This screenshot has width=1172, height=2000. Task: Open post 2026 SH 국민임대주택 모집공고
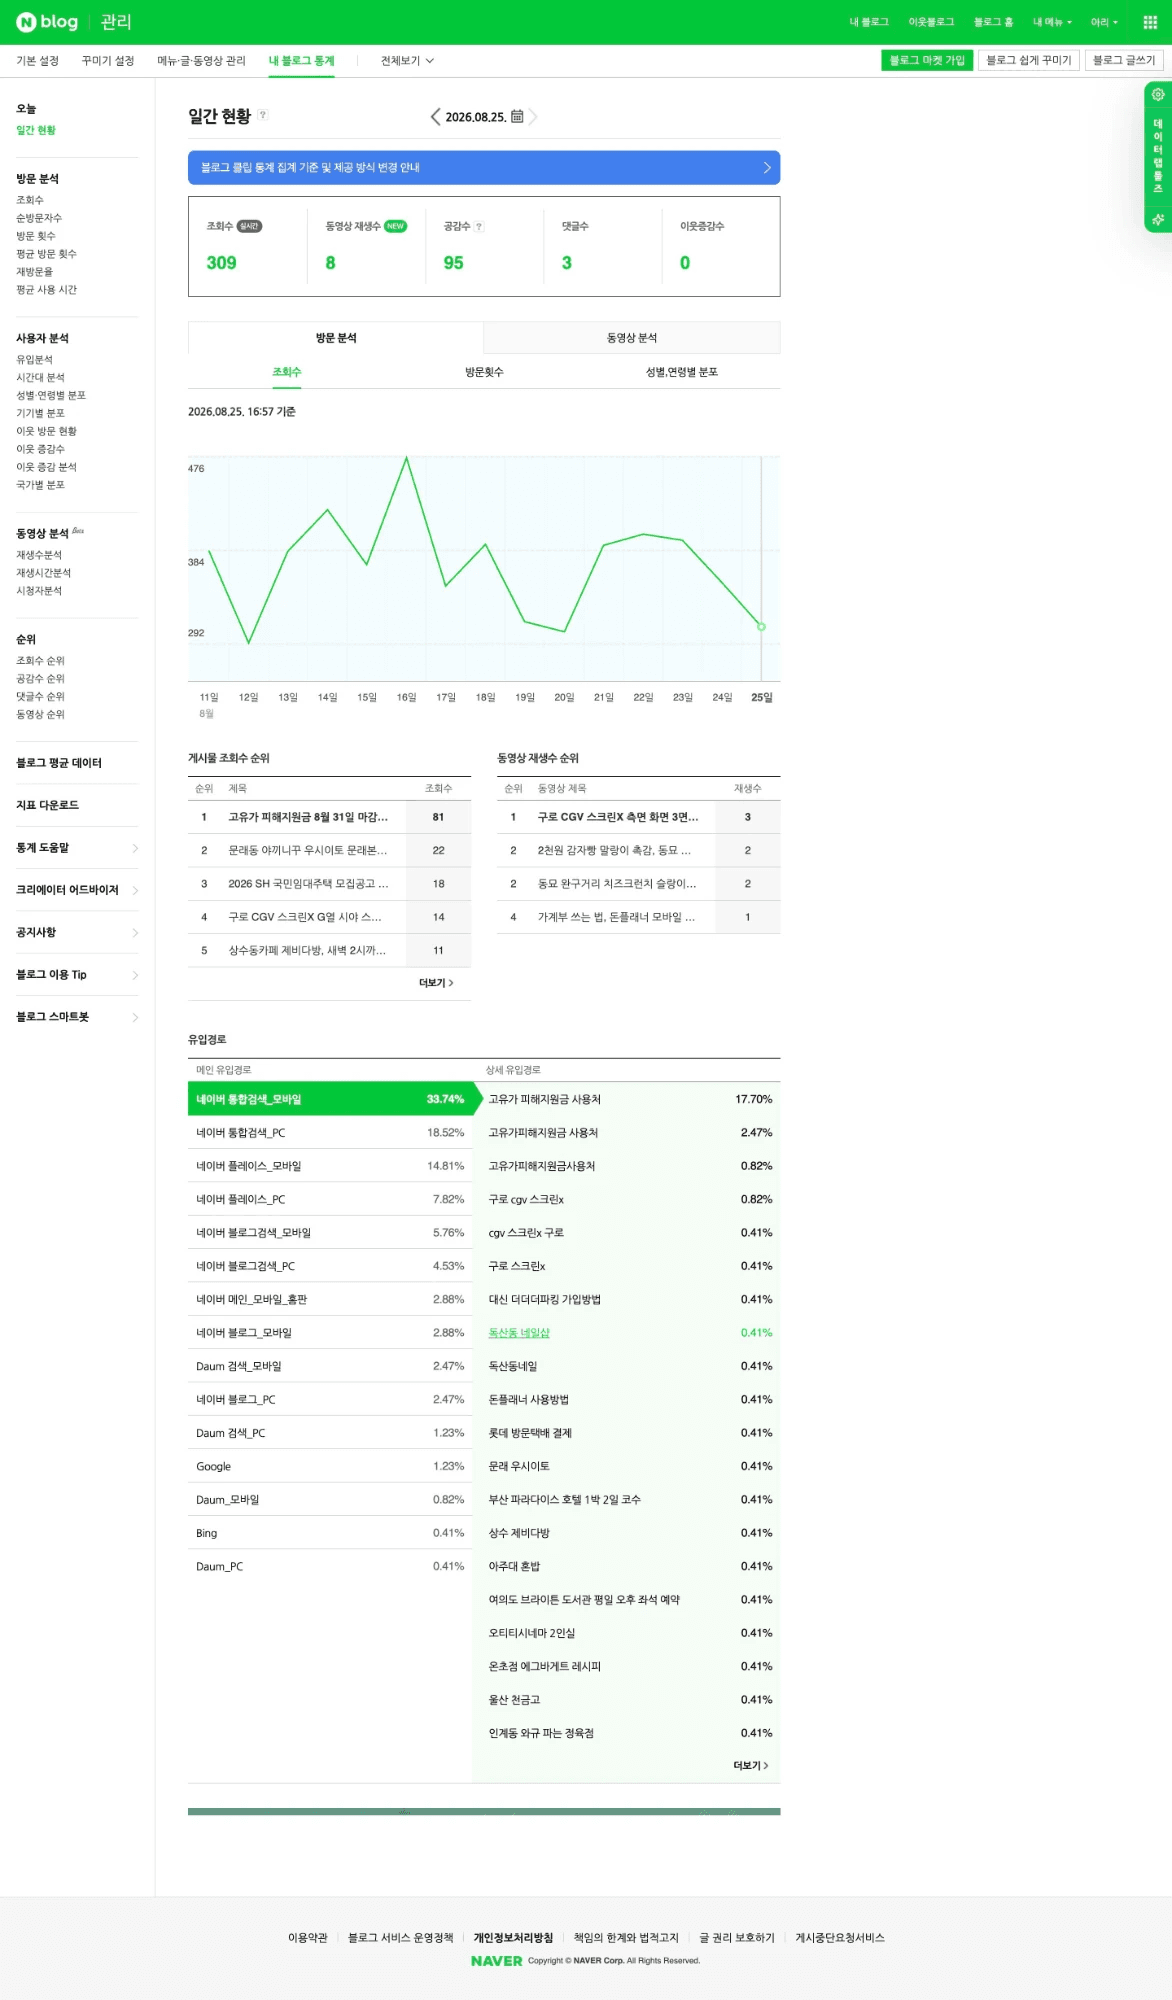coord(308,884)
